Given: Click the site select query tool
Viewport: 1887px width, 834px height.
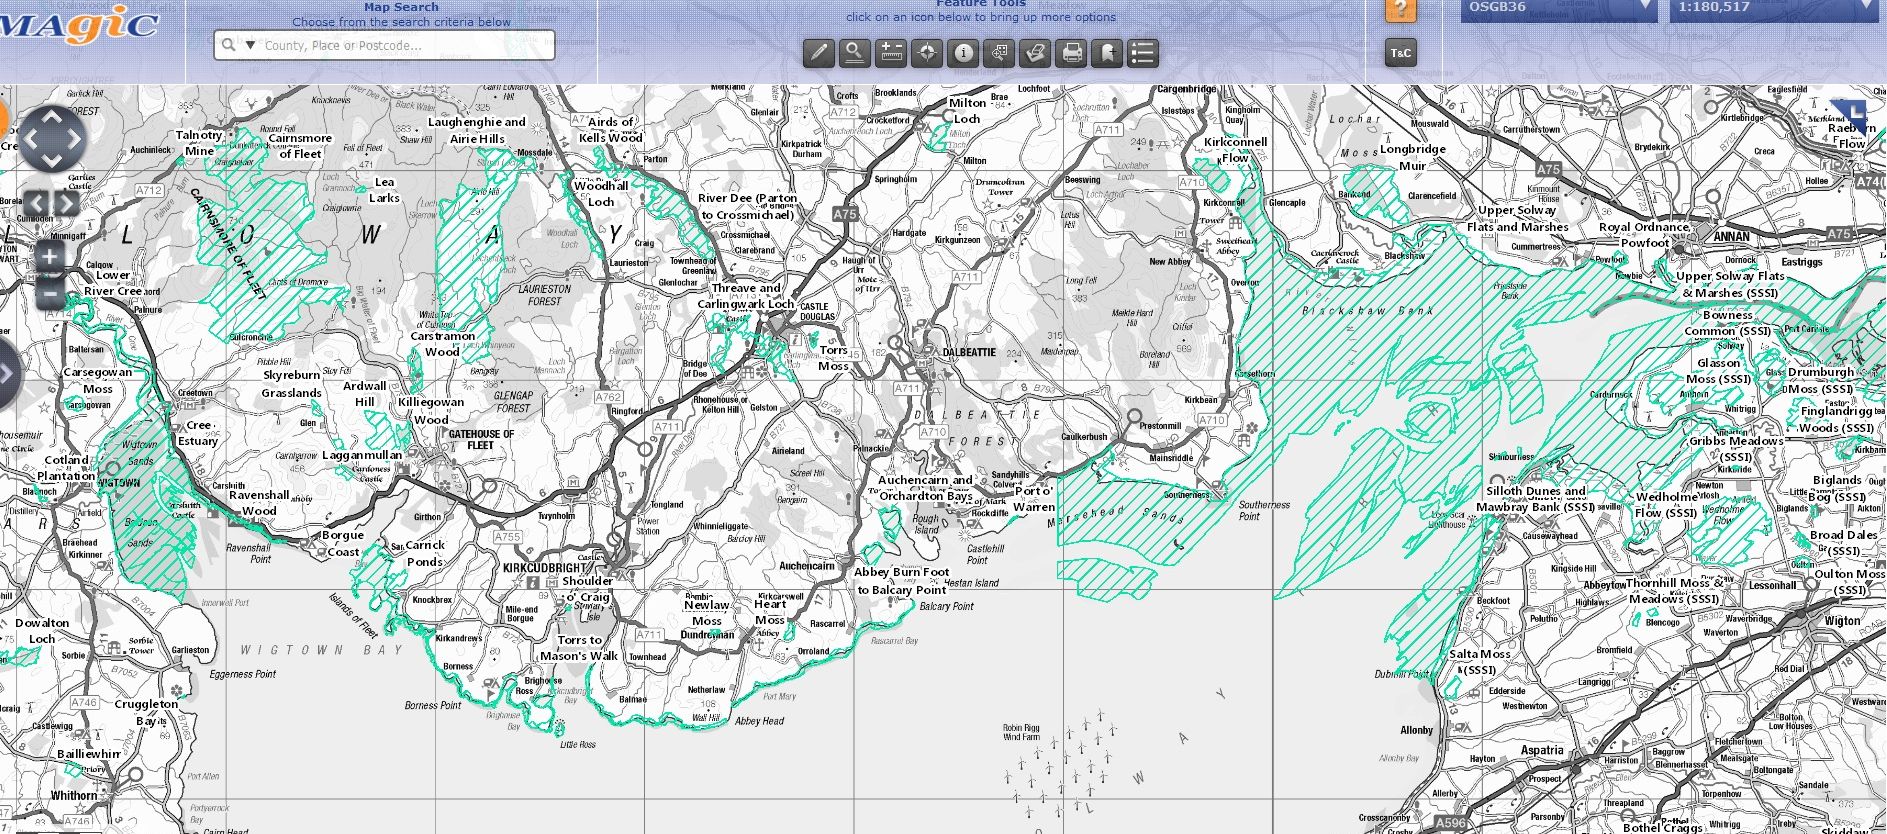Looking at the screenshot, I should (x=998, y=53).
